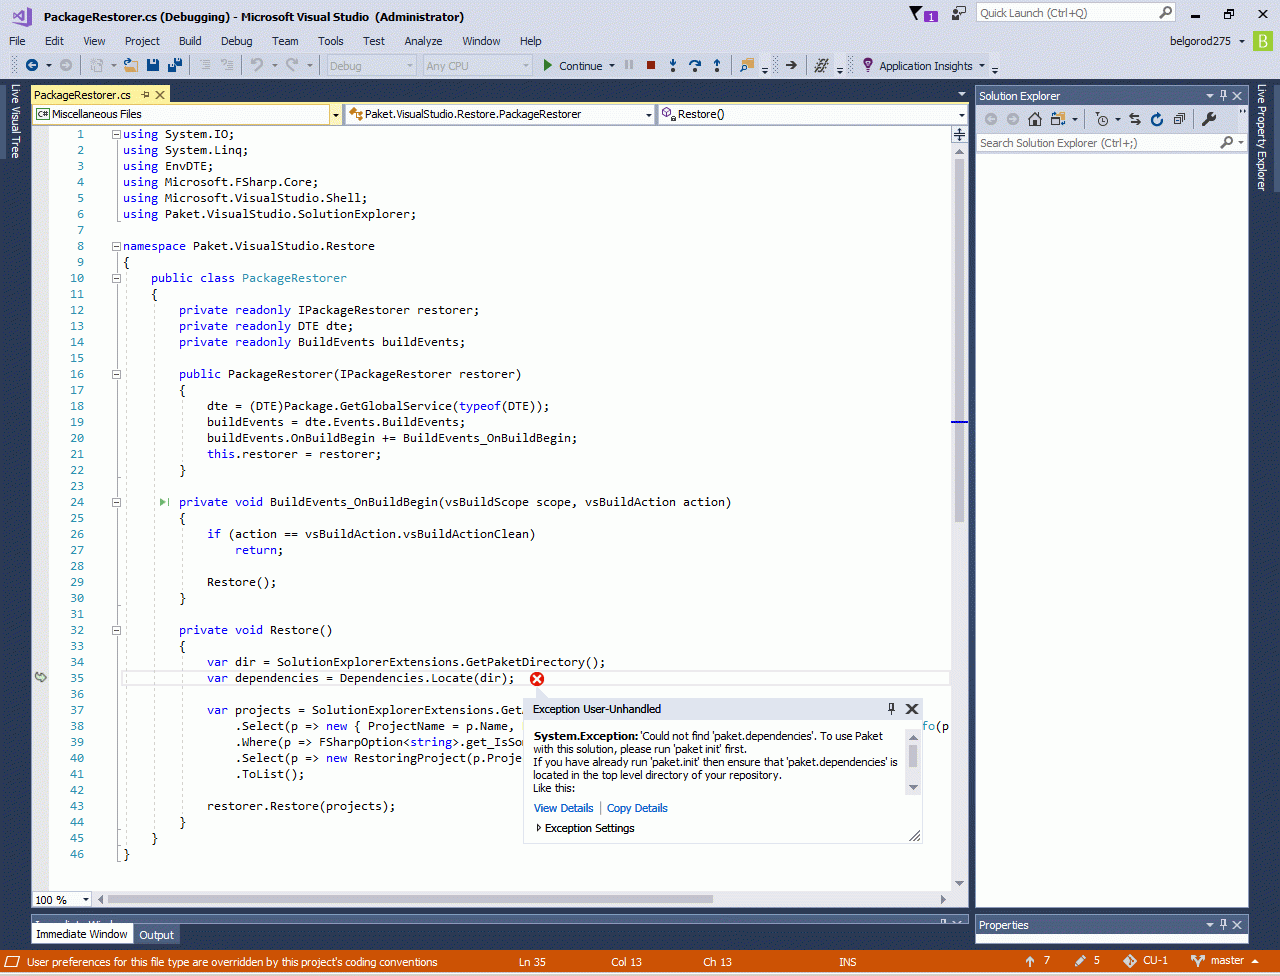Click the Home icon in Solution Explorer

1035,119
